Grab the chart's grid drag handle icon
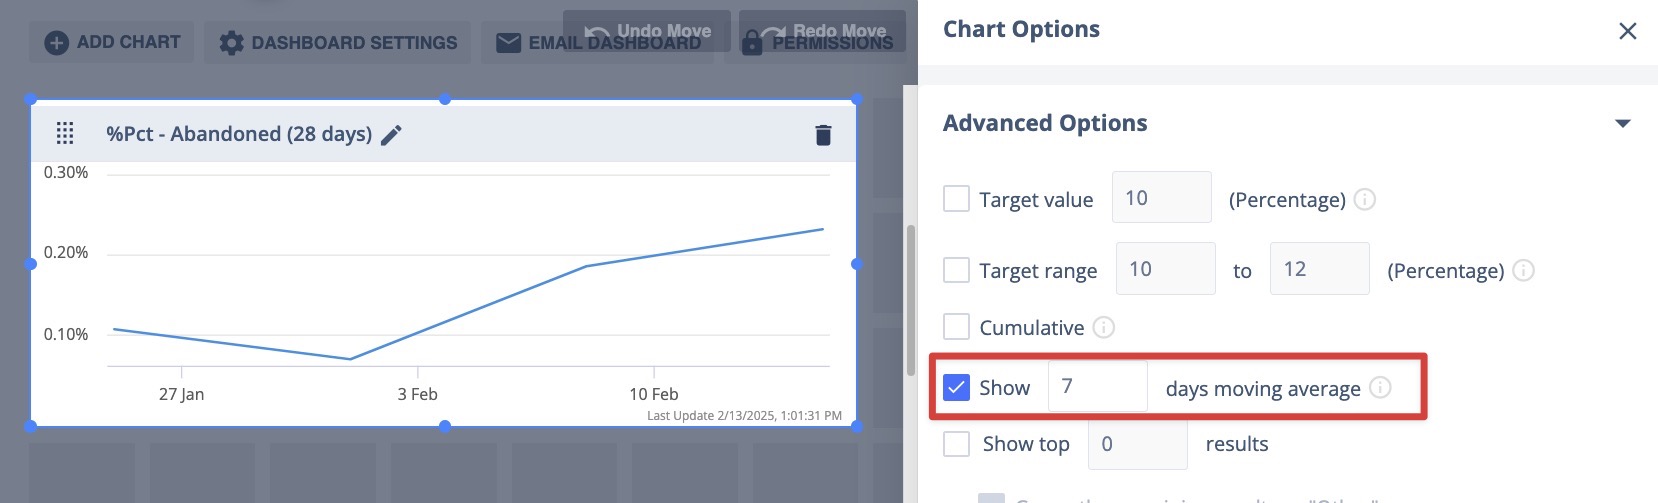 [x=65, y=133]
